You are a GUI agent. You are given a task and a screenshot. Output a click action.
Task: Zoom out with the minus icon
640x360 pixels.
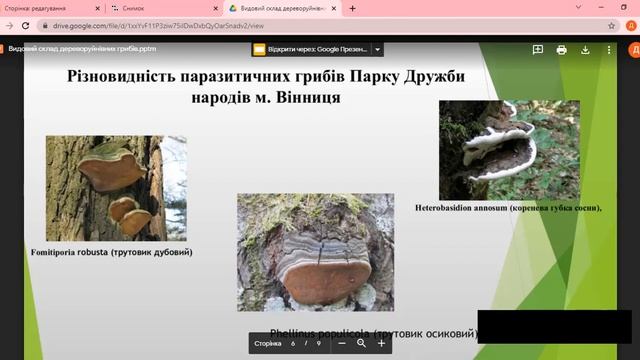[342, 344]
